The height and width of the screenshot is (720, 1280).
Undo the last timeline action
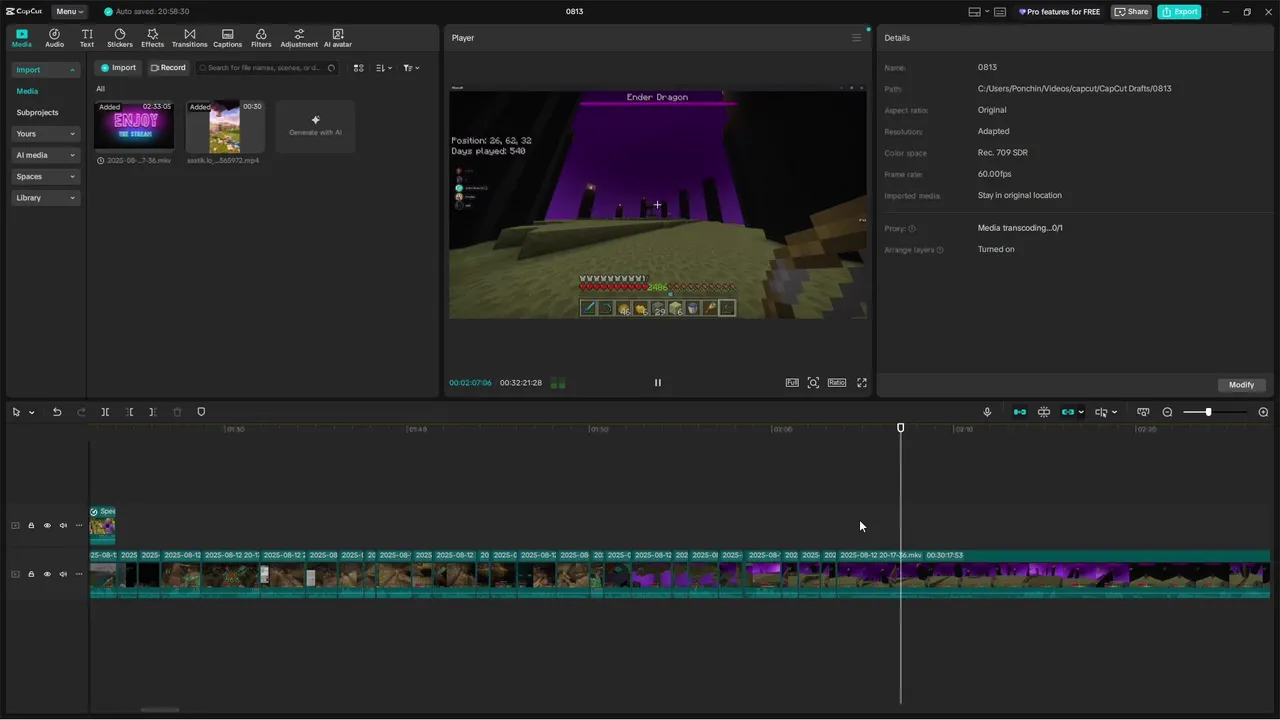point(57,412)
